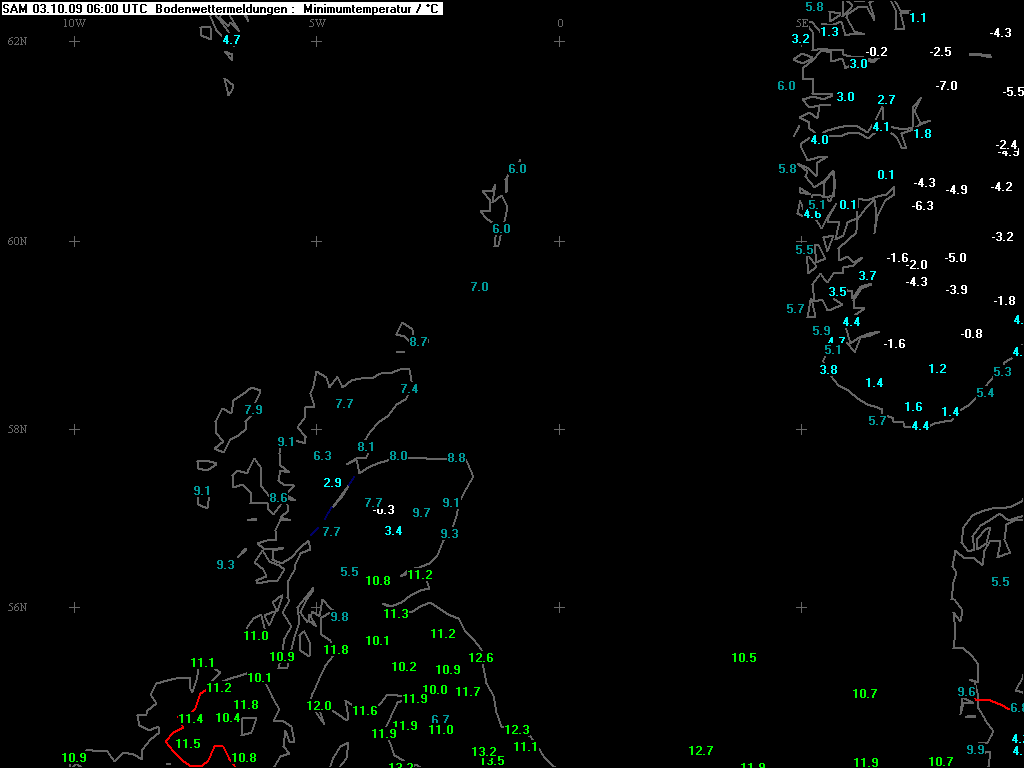Select the 8.8 temperature reading

point(456,458)
